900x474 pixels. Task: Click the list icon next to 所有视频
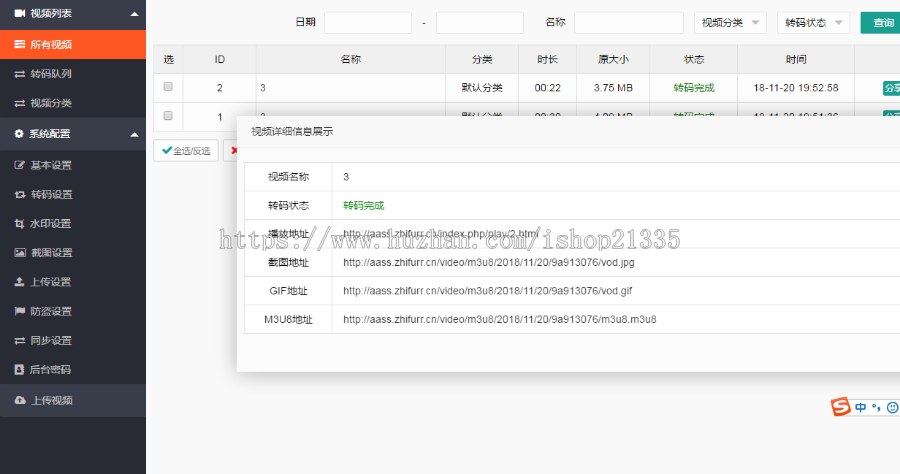20,44
